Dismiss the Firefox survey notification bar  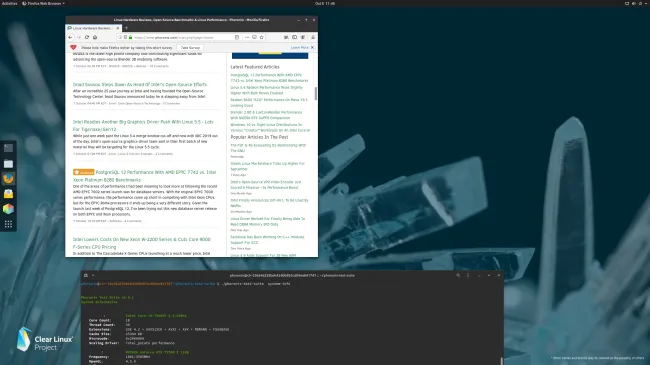[x=312, y=48]
